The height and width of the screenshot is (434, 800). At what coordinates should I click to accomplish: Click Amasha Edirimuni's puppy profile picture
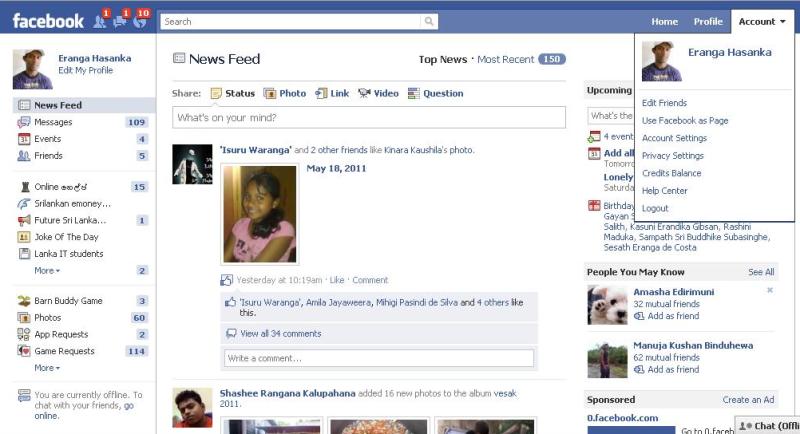607,305
